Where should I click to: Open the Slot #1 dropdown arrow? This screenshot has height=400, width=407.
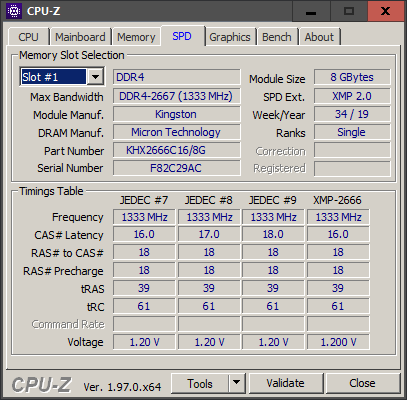point(95,77)
